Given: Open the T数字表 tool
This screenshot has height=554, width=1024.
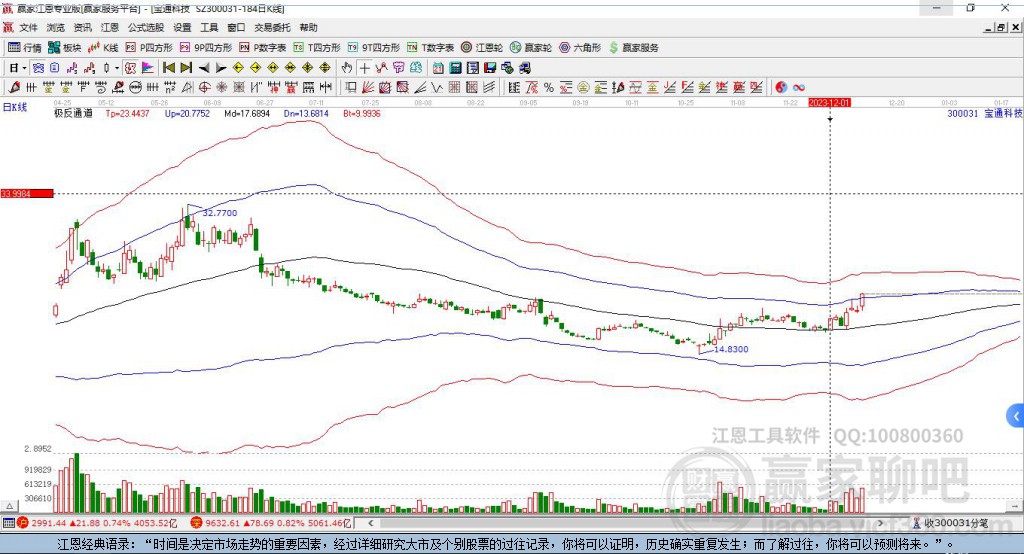Looking at the screenshot, I should [x=430, y=48].
